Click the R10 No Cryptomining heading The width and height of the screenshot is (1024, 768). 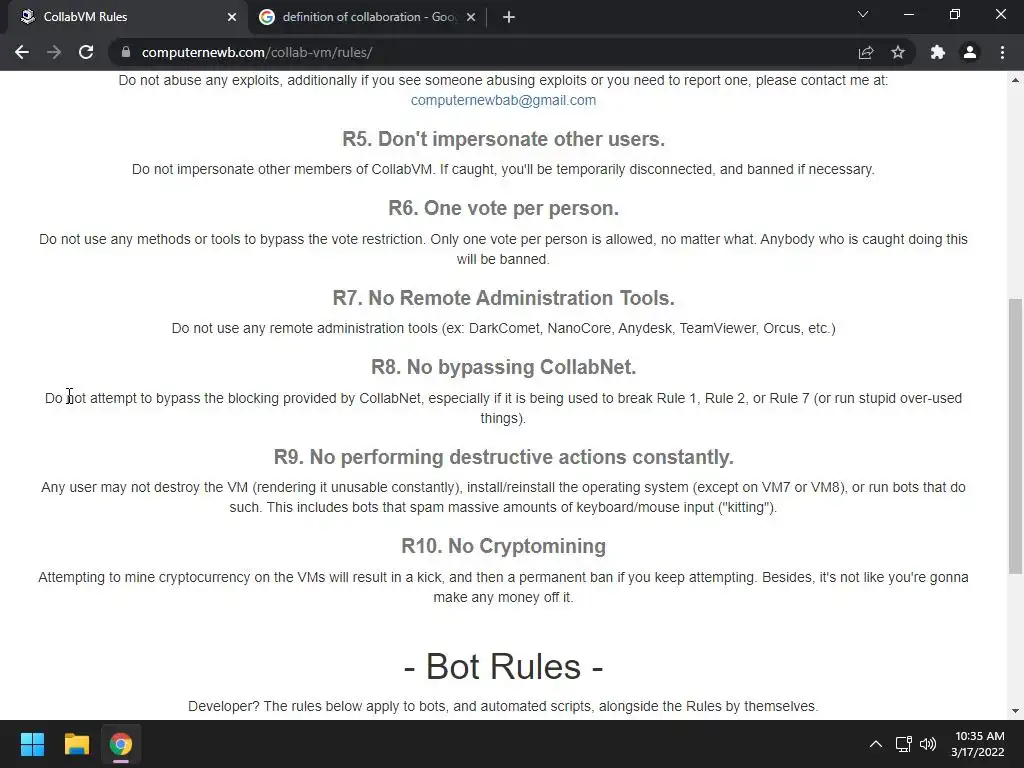[504, 546]
